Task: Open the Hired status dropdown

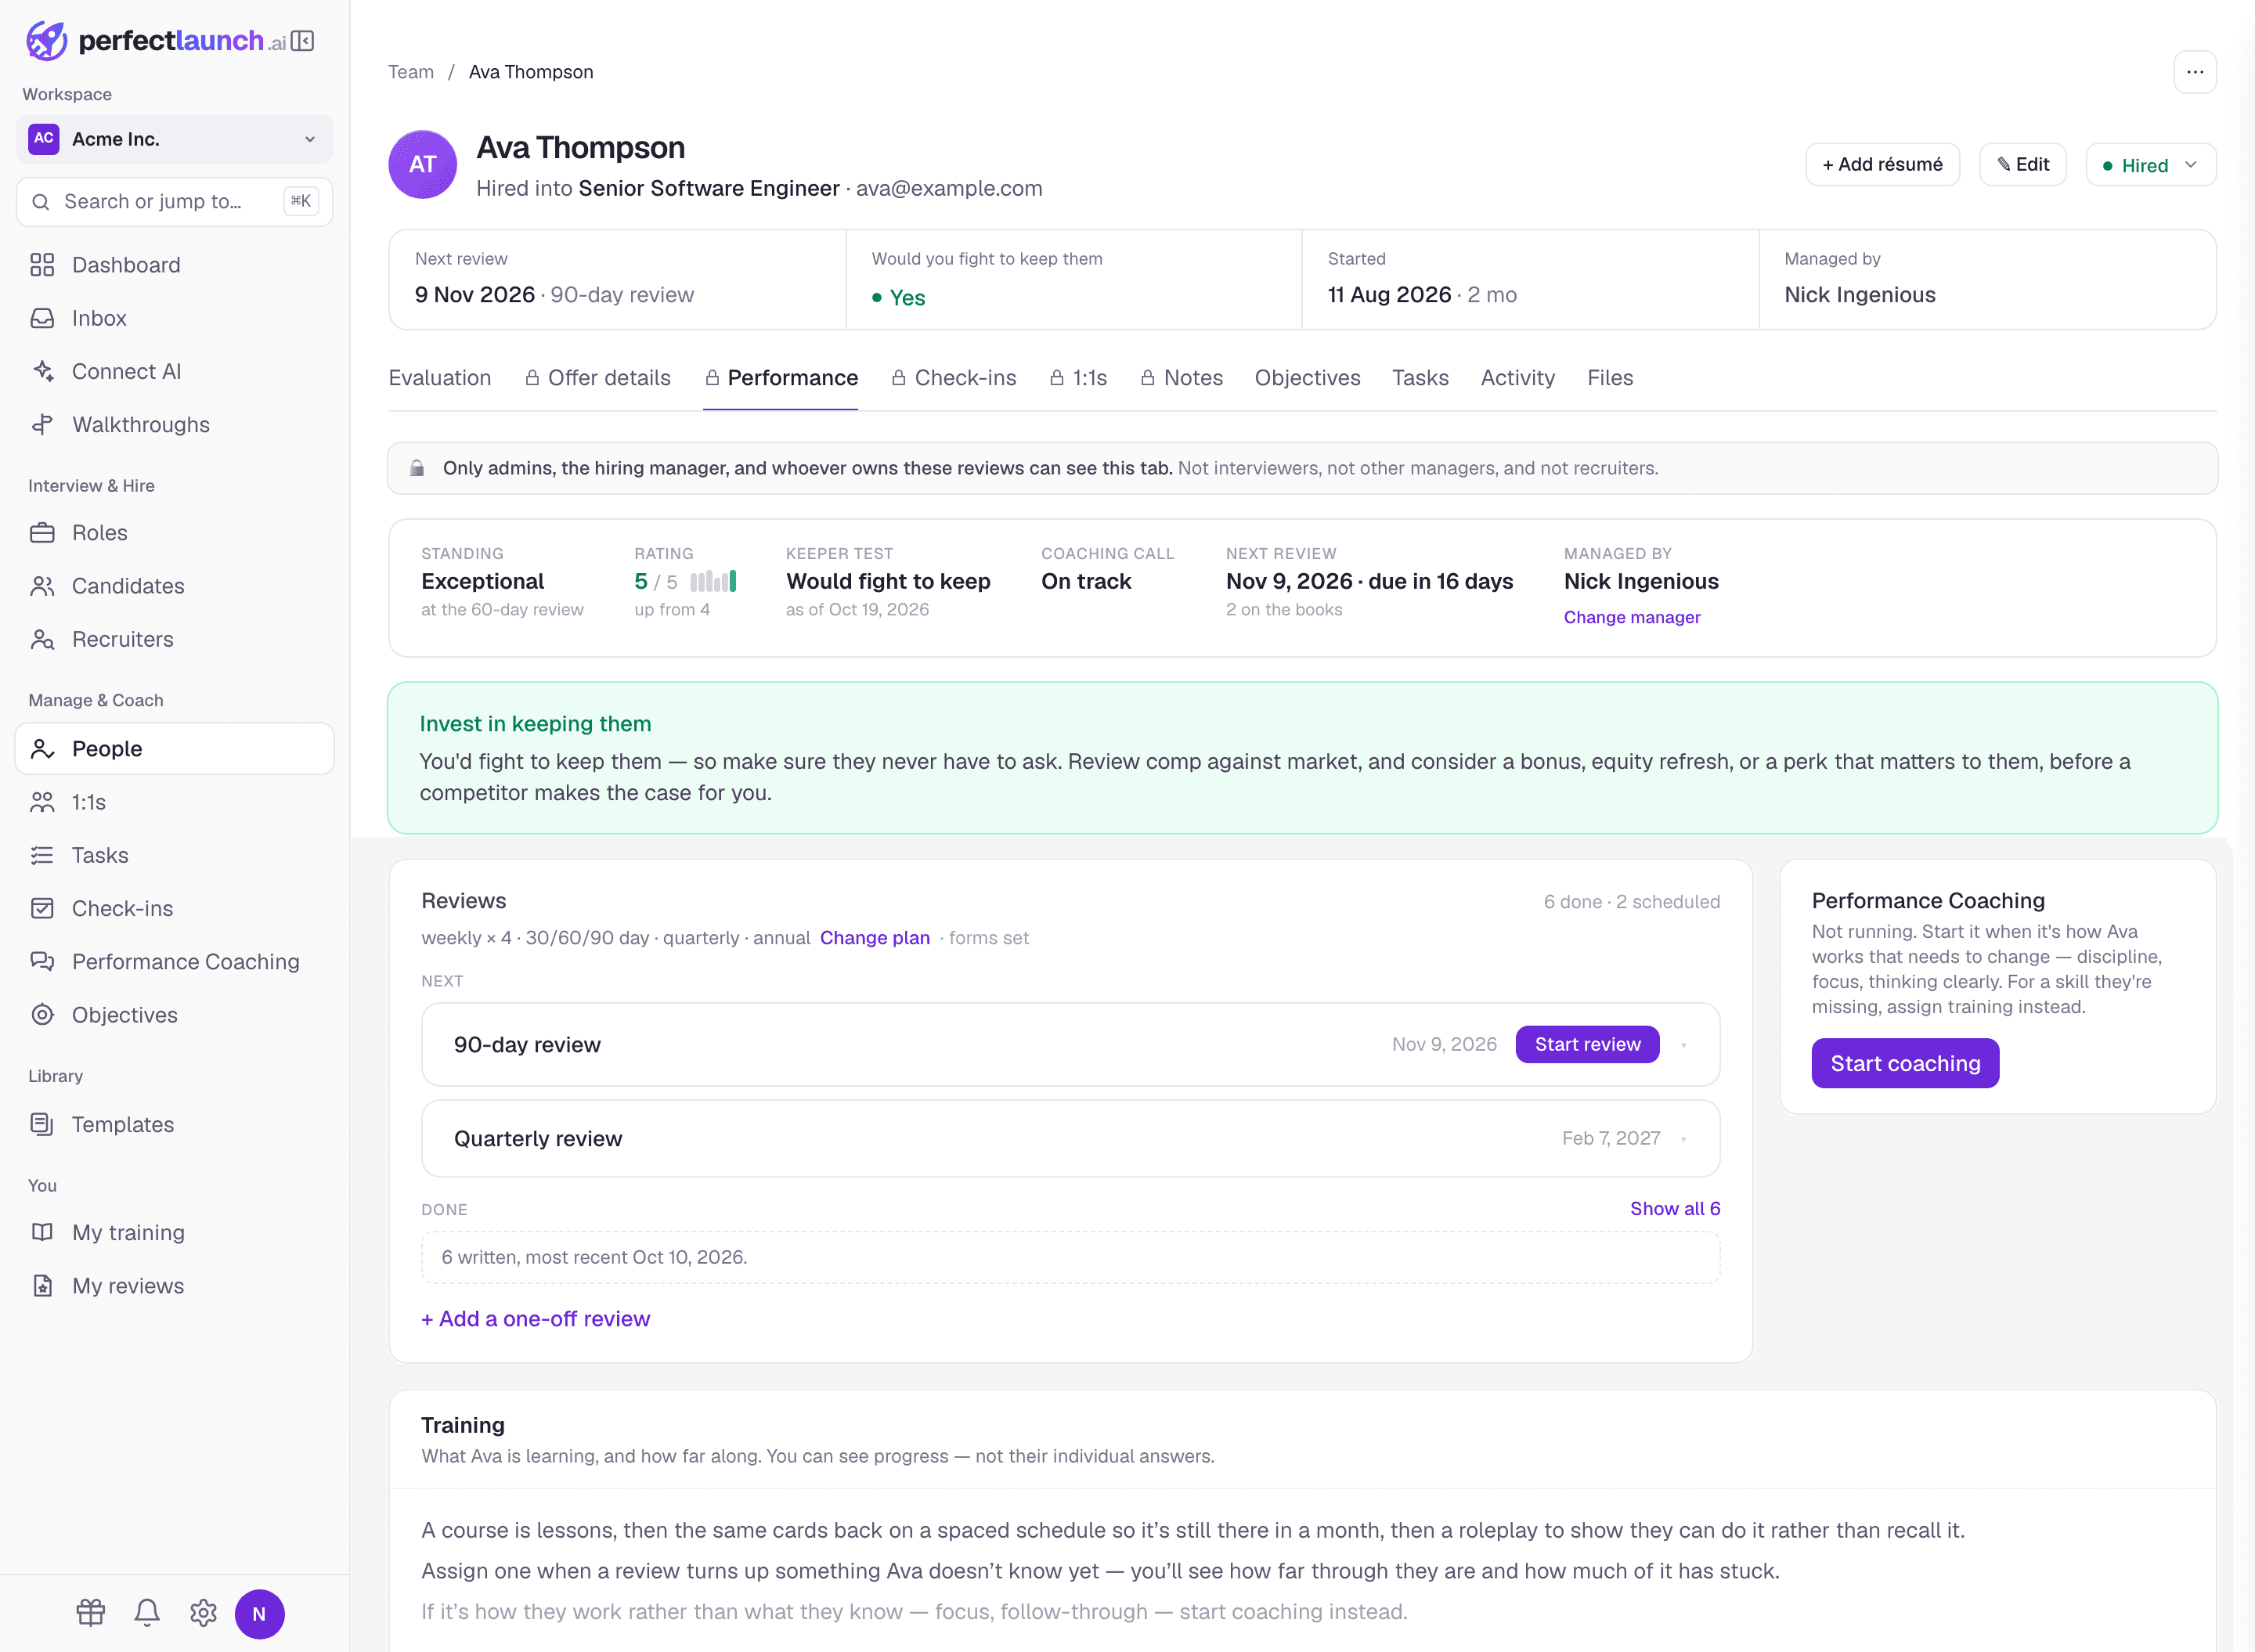Action: [x=2151, y=165]
